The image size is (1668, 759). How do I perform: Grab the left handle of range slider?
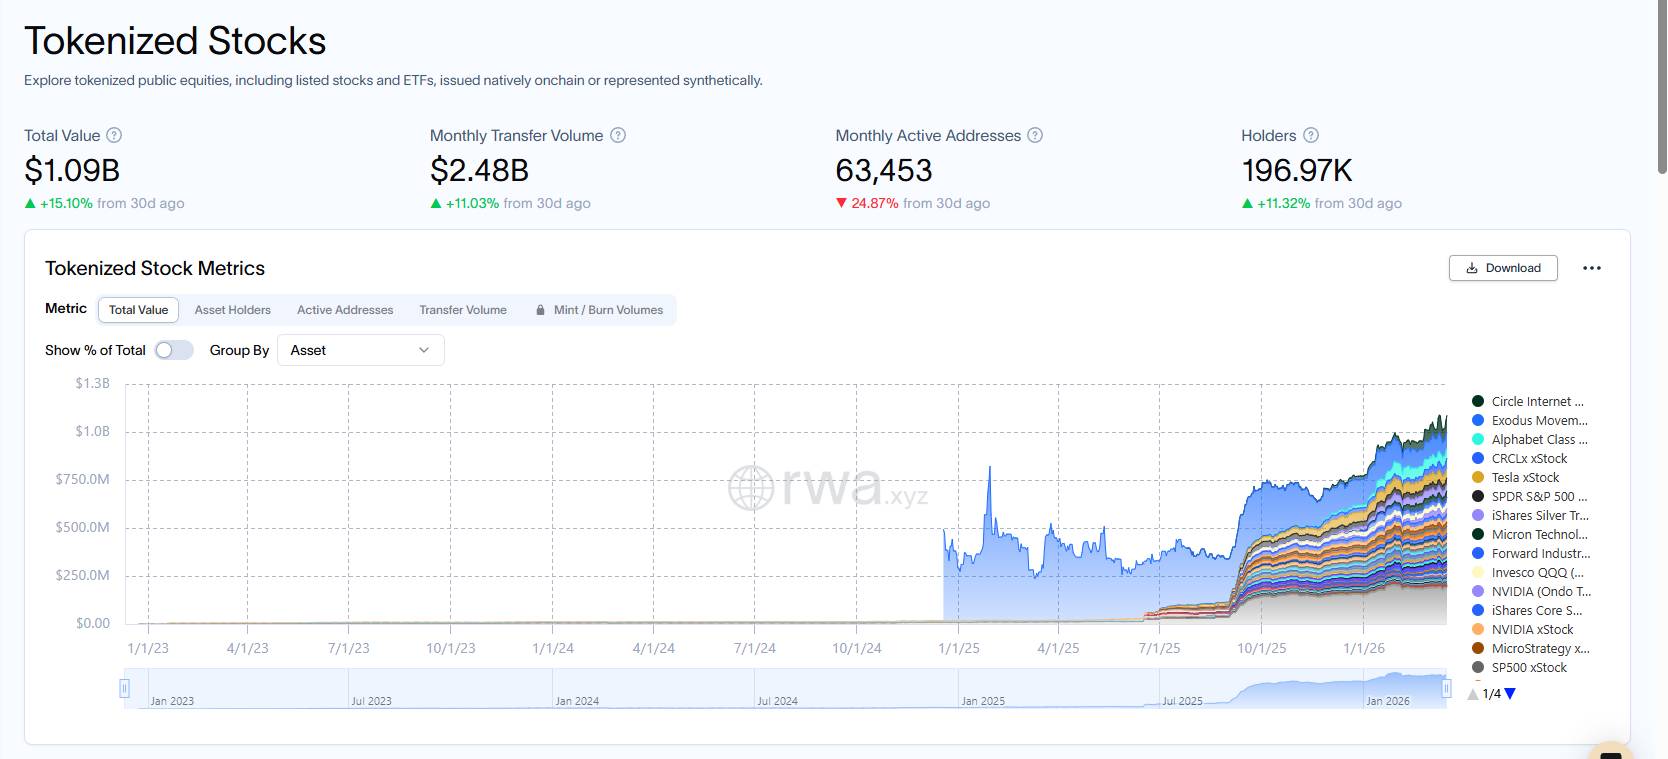[125, 688]
